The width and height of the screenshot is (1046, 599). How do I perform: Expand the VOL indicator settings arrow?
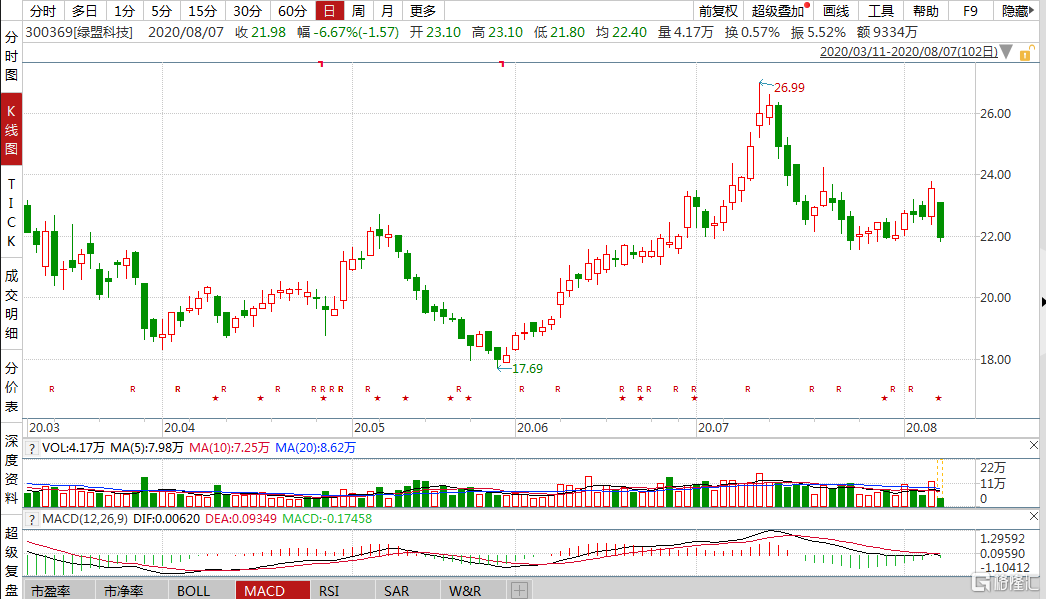coord(31,448)
